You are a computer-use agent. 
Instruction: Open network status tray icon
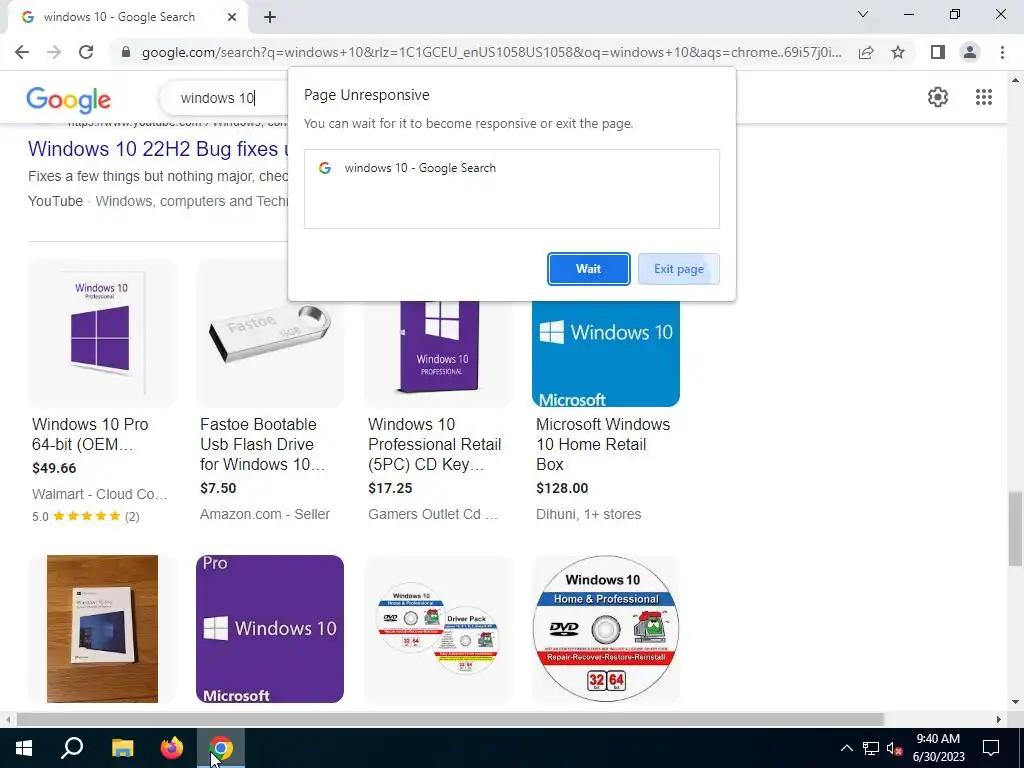tap(871, 748)
